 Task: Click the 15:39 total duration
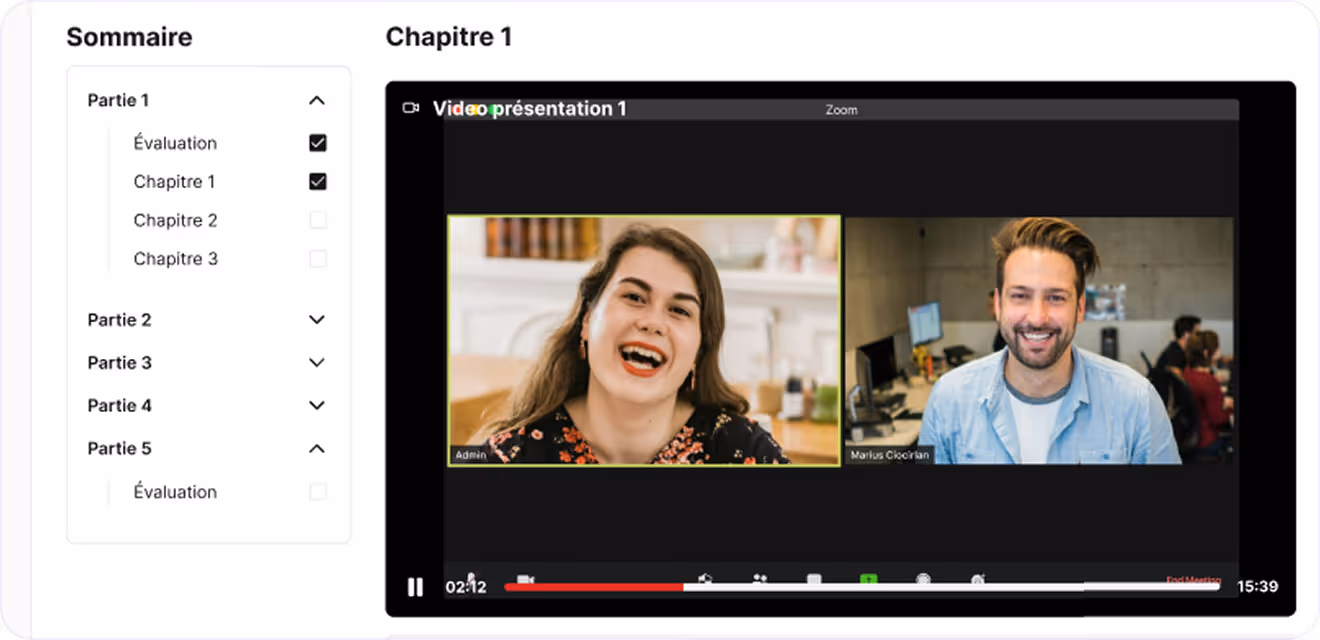pos(1258,587)
